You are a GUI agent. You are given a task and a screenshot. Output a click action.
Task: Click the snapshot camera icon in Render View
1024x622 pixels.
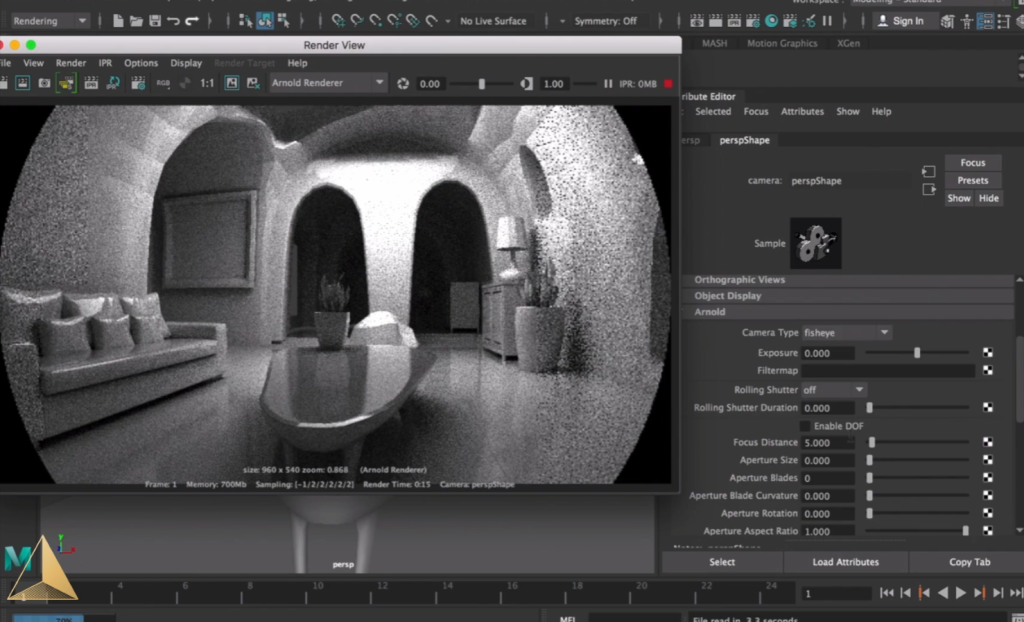point(44,83)
